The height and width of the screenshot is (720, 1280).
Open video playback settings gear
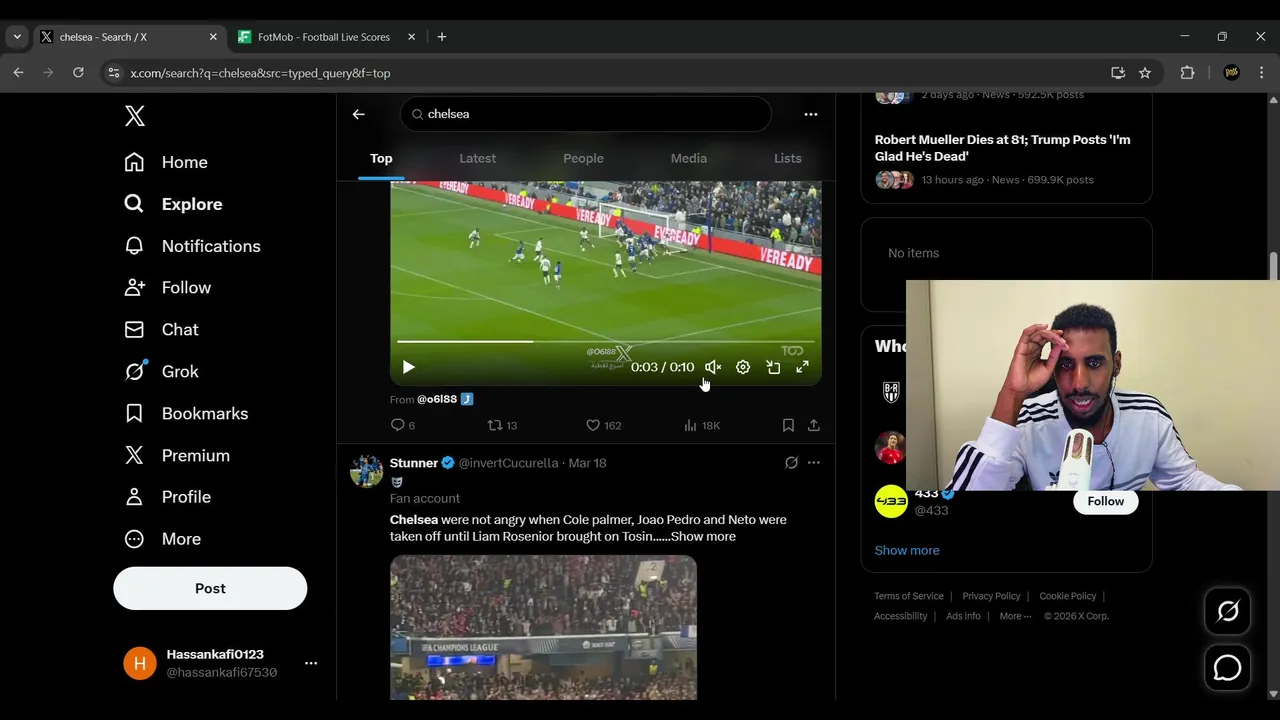point(743,367)
